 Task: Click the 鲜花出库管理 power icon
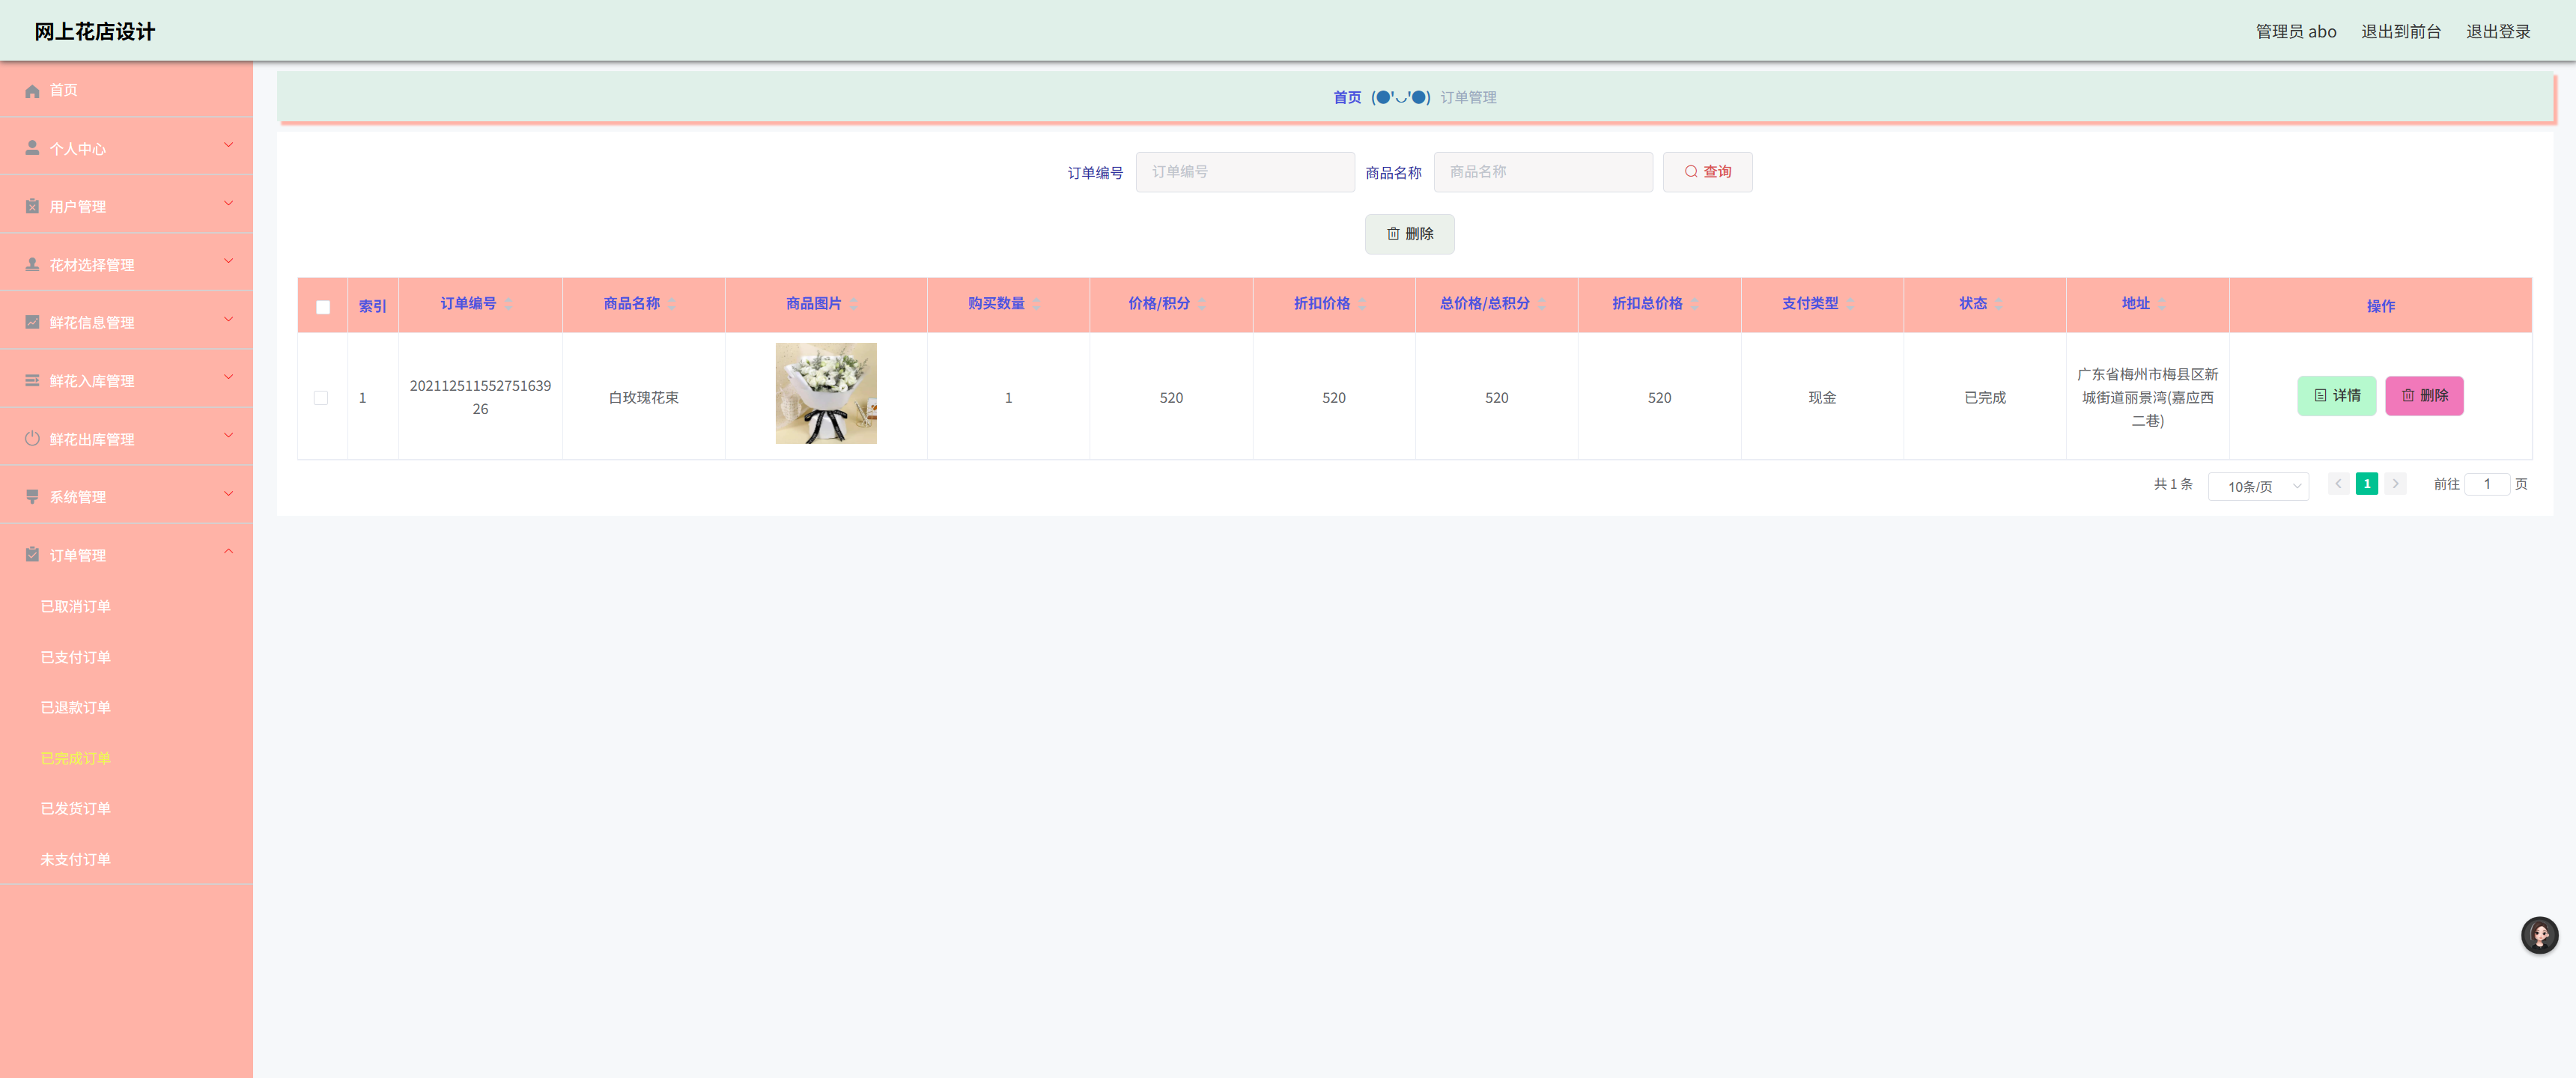point(31,438)
